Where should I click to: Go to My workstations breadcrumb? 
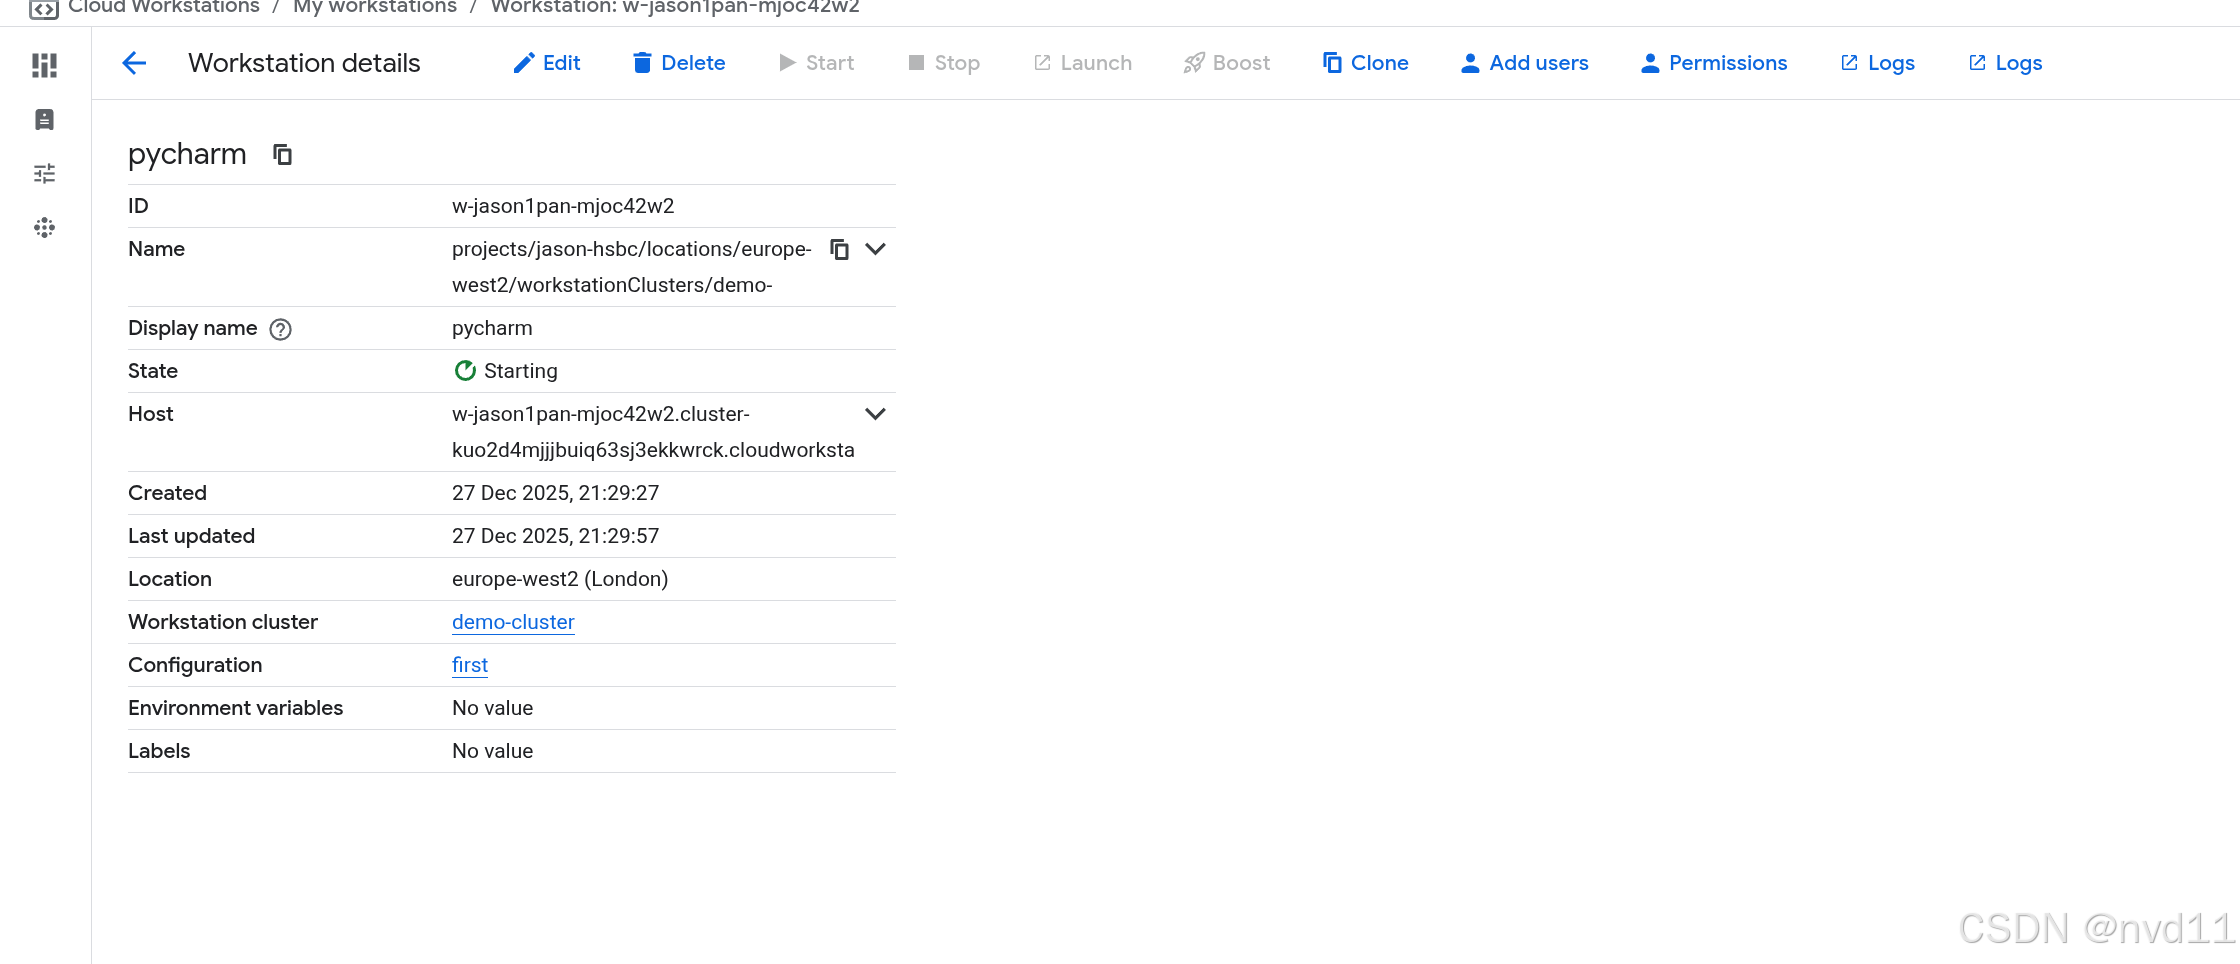[375, 7]
